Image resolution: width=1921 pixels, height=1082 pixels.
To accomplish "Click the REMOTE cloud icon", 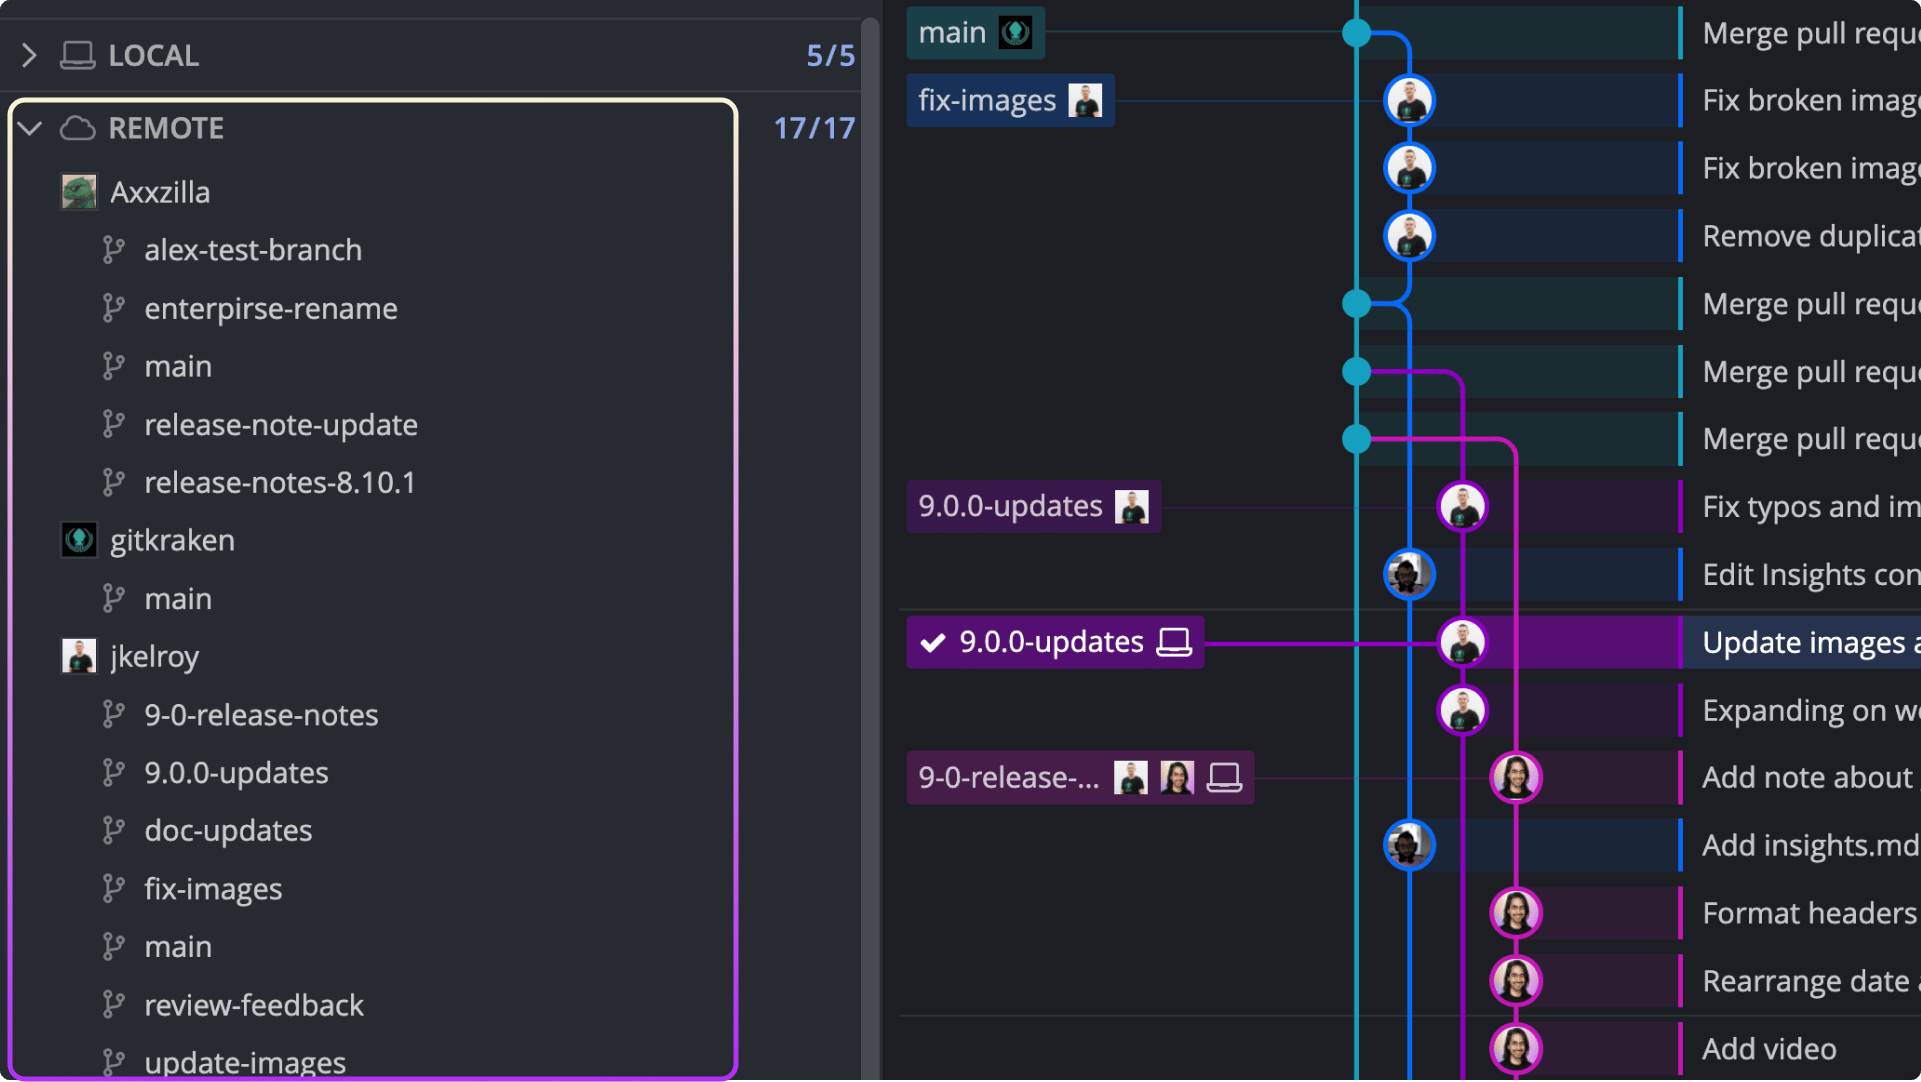I will [78, 128].
